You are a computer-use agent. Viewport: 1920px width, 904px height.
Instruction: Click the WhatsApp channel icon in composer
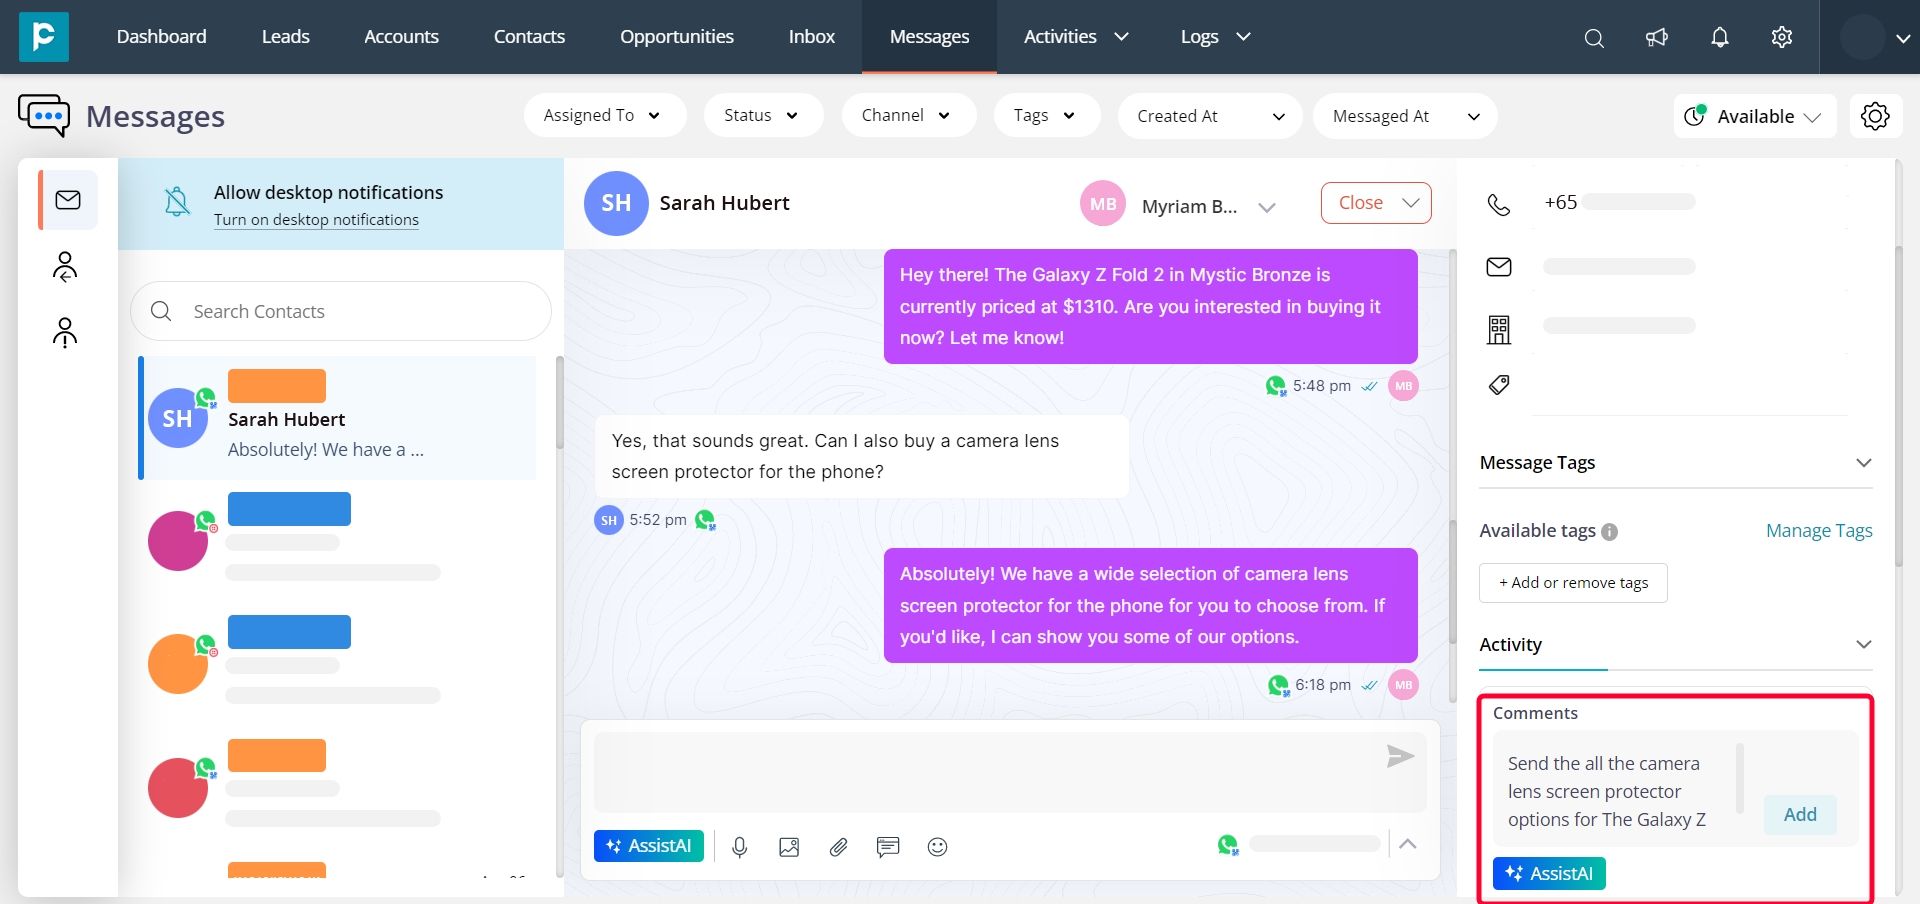pyautogui.click(x=1228, y=845)
